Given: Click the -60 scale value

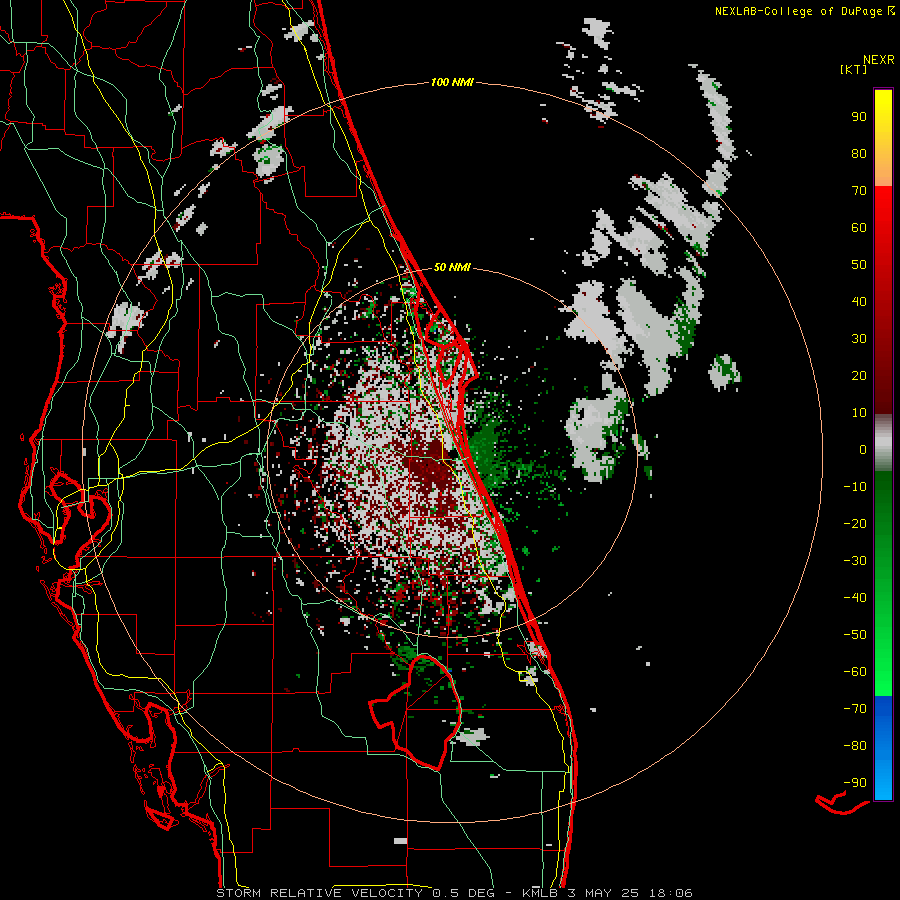Looking at the screenshot, I should pos(855,672).
